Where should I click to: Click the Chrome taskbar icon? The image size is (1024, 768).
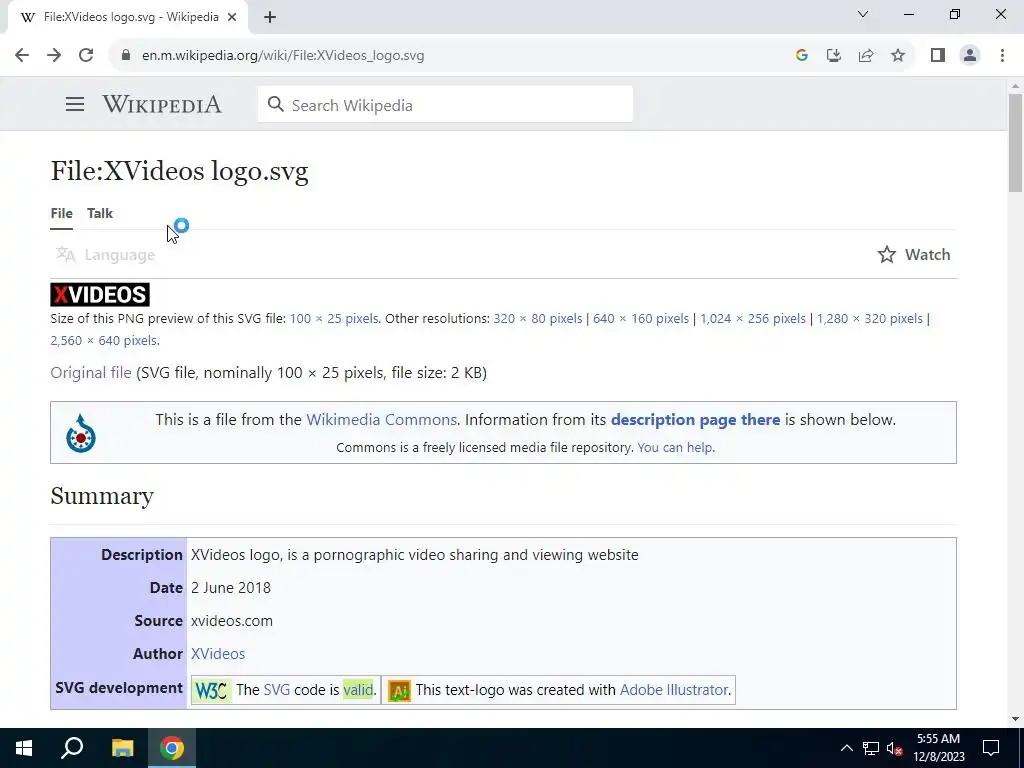tap(172, 748)
